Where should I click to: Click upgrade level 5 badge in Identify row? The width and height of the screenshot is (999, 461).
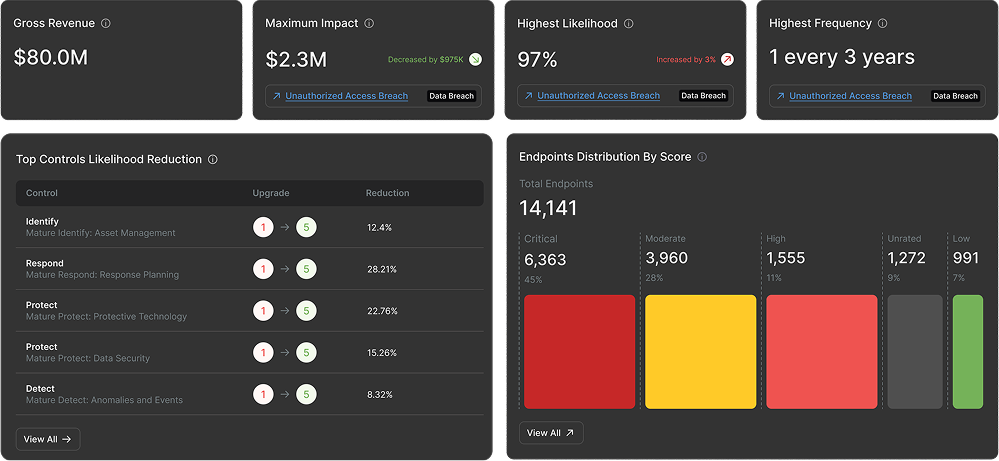tap(306, 227)
